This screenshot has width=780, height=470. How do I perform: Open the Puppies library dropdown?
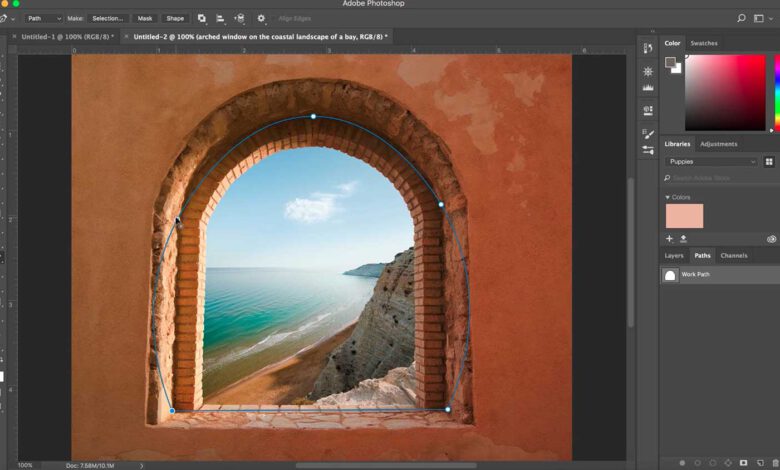pyautogui.click(x=712, y=161)
